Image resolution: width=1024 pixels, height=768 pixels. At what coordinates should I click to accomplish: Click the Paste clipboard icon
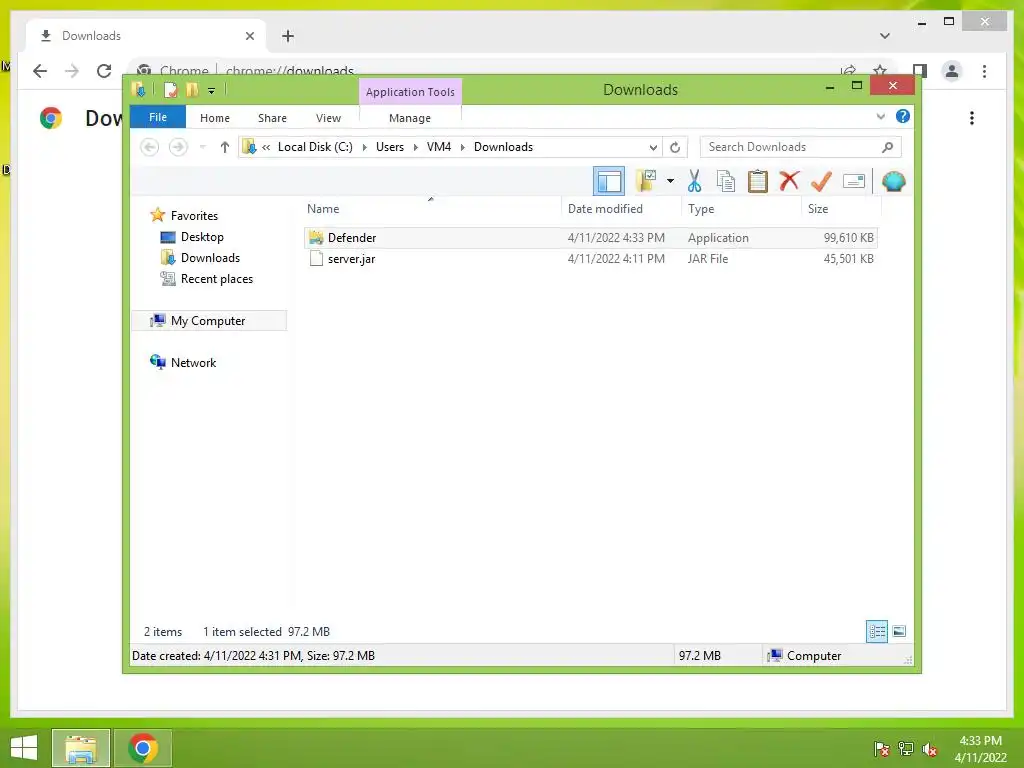758,181
